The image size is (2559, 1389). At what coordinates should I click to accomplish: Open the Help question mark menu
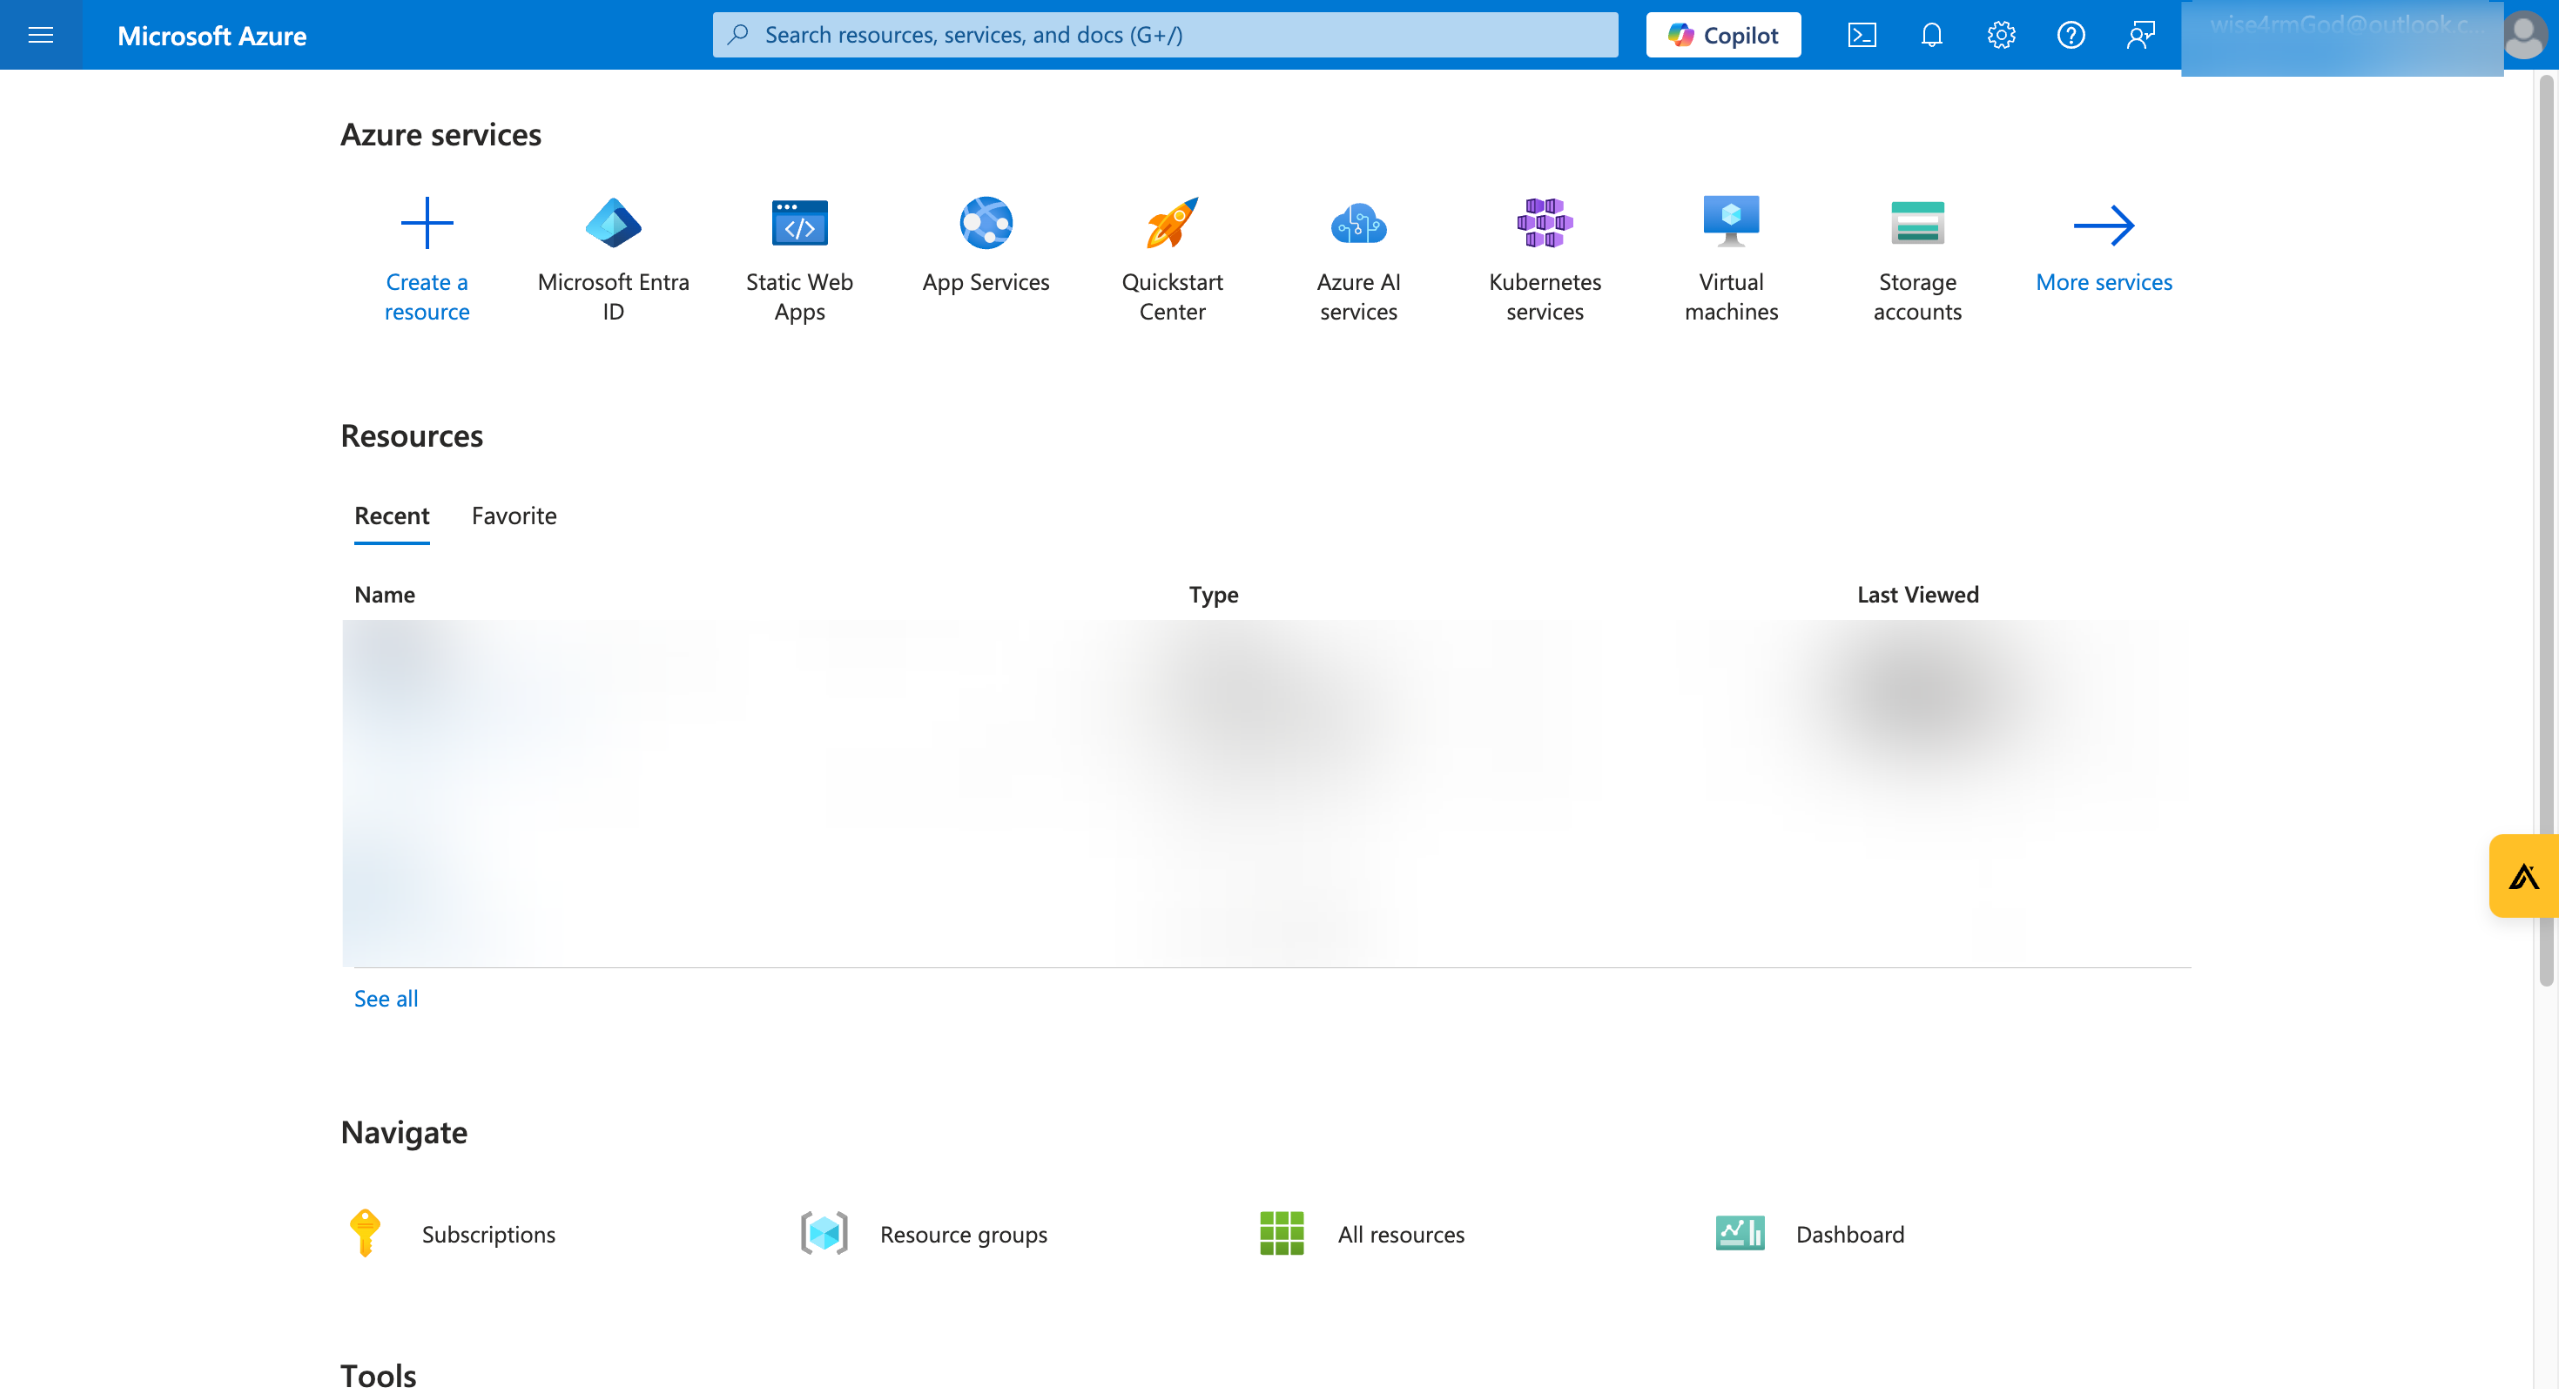pyautogui.click(x=2070, y=35)
